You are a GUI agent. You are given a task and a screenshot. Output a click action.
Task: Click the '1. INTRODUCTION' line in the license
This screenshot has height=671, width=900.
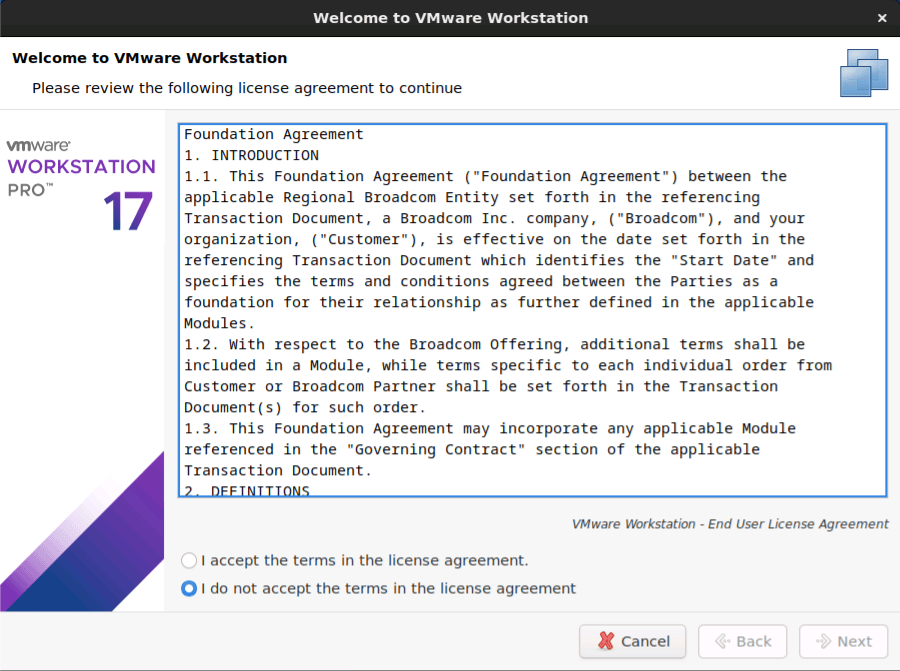pos(251,155)
